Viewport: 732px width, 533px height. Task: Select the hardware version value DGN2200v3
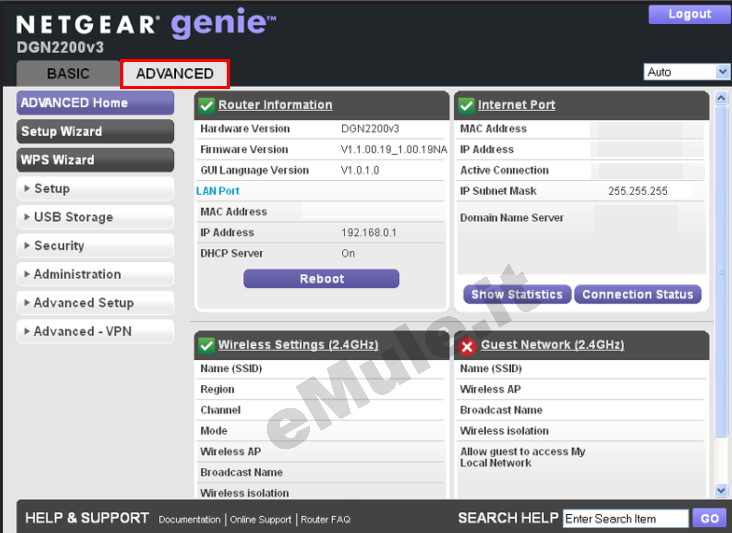tap(370, 129)
